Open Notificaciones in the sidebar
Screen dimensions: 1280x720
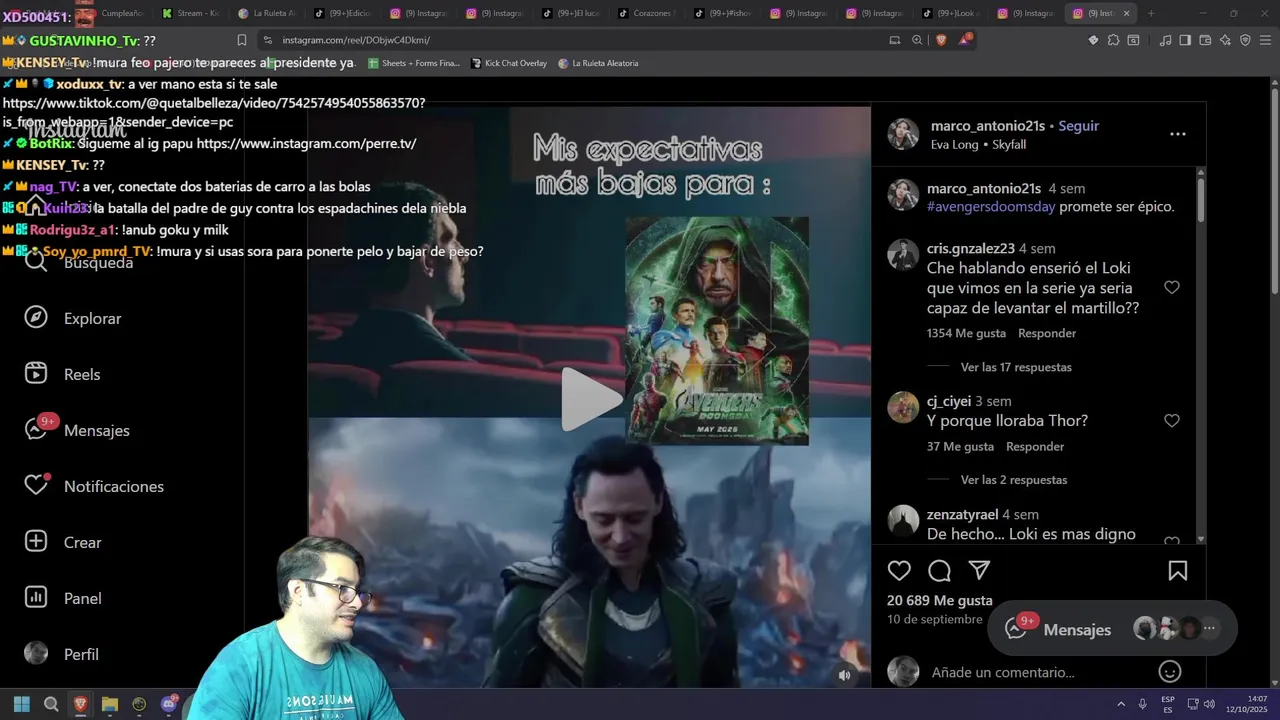pyautogui.click(x=94, y=486)
